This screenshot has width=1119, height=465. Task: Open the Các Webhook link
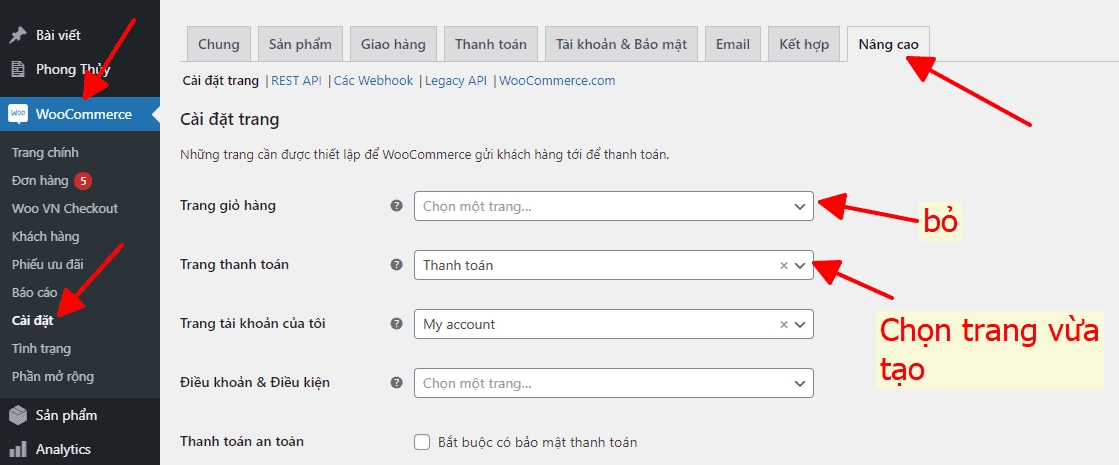374,81
